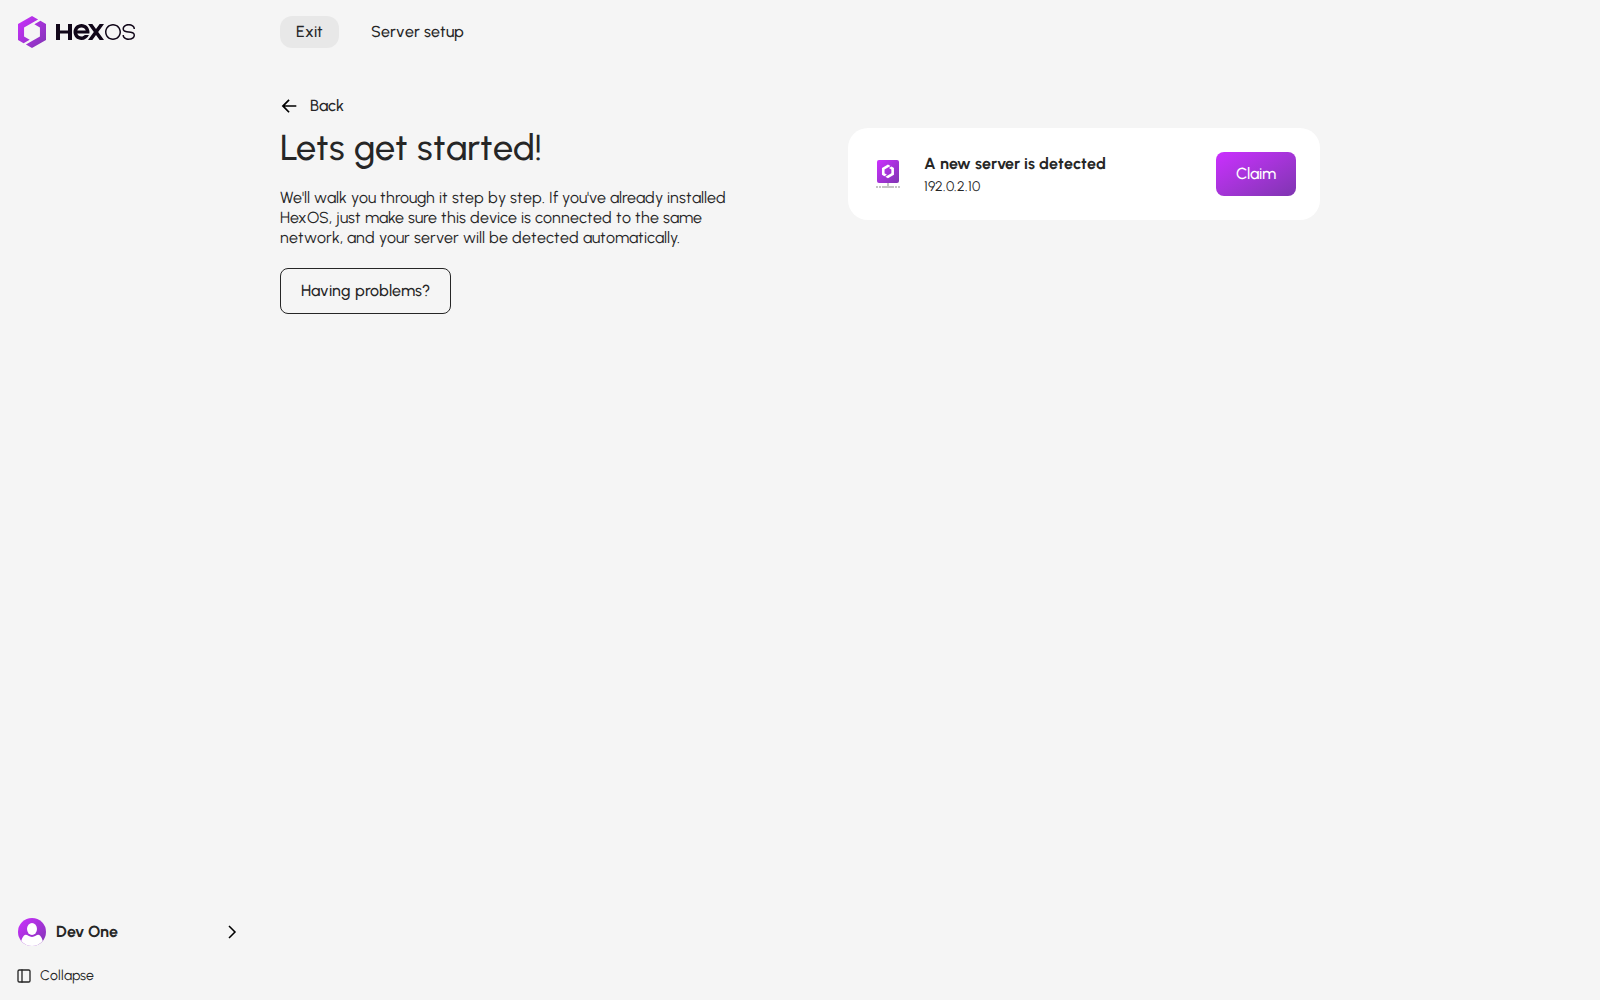The height and width of the screenshot is (1000, 1600).
Task: Click the Dev One avatar icon
Action: (x=32, y=932)
